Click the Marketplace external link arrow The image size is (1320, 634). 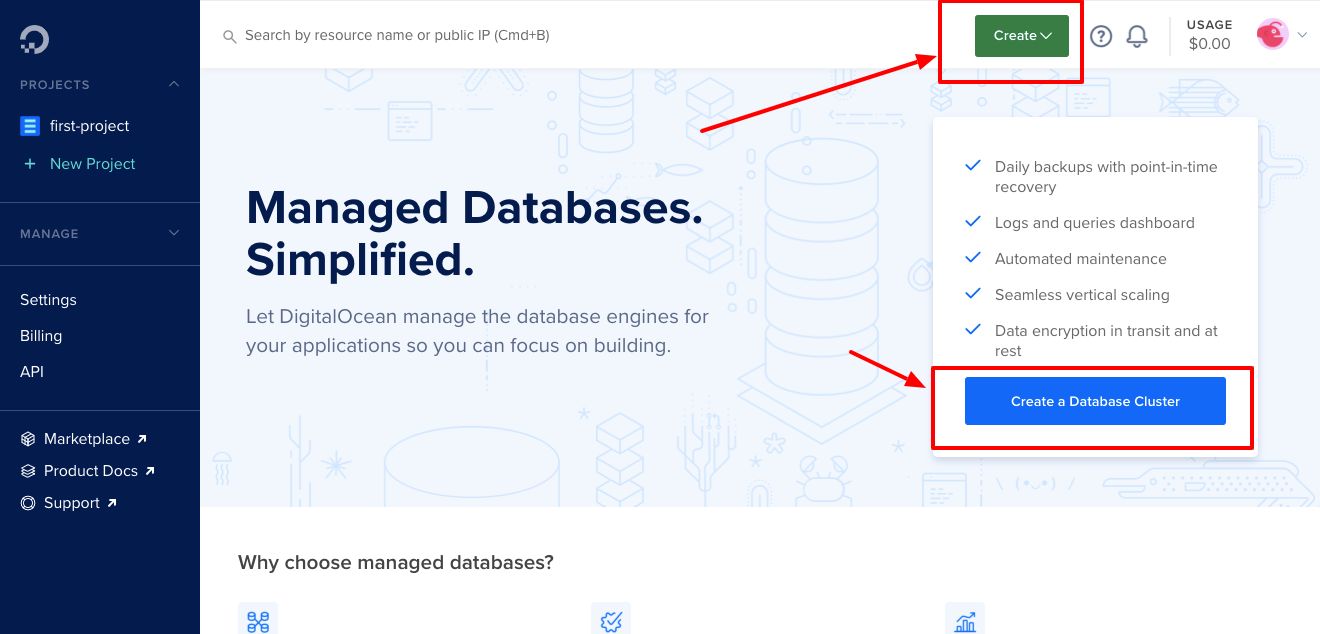[x=142, y=438]
